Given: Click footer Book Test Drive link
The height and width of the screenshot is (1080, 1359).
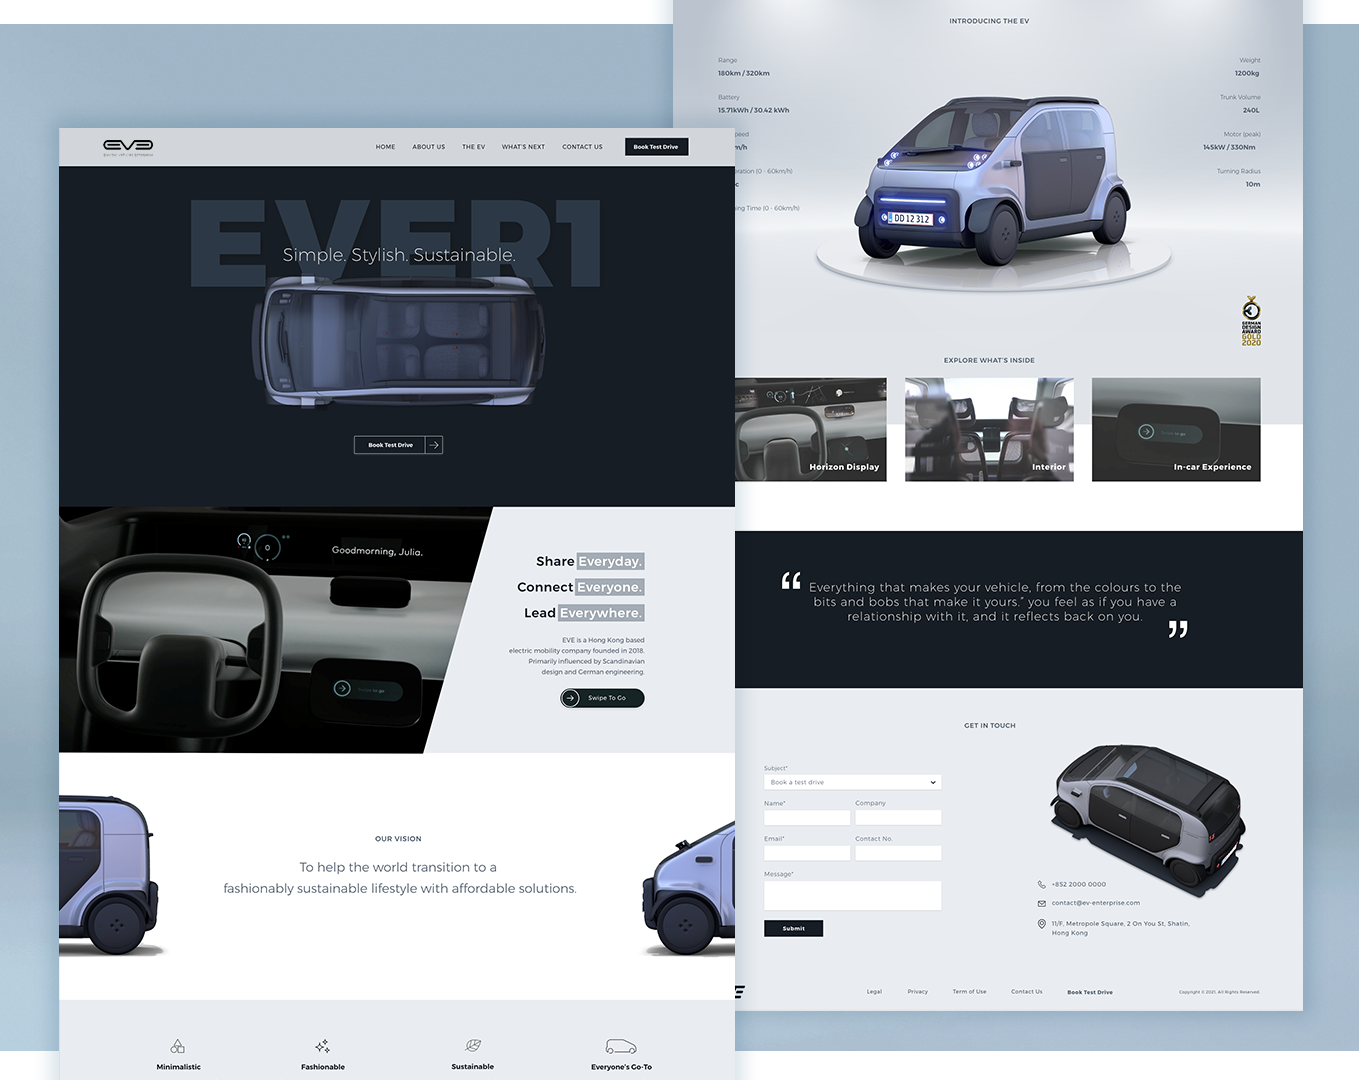Looking at the screenshot, I should point(1090,992).
